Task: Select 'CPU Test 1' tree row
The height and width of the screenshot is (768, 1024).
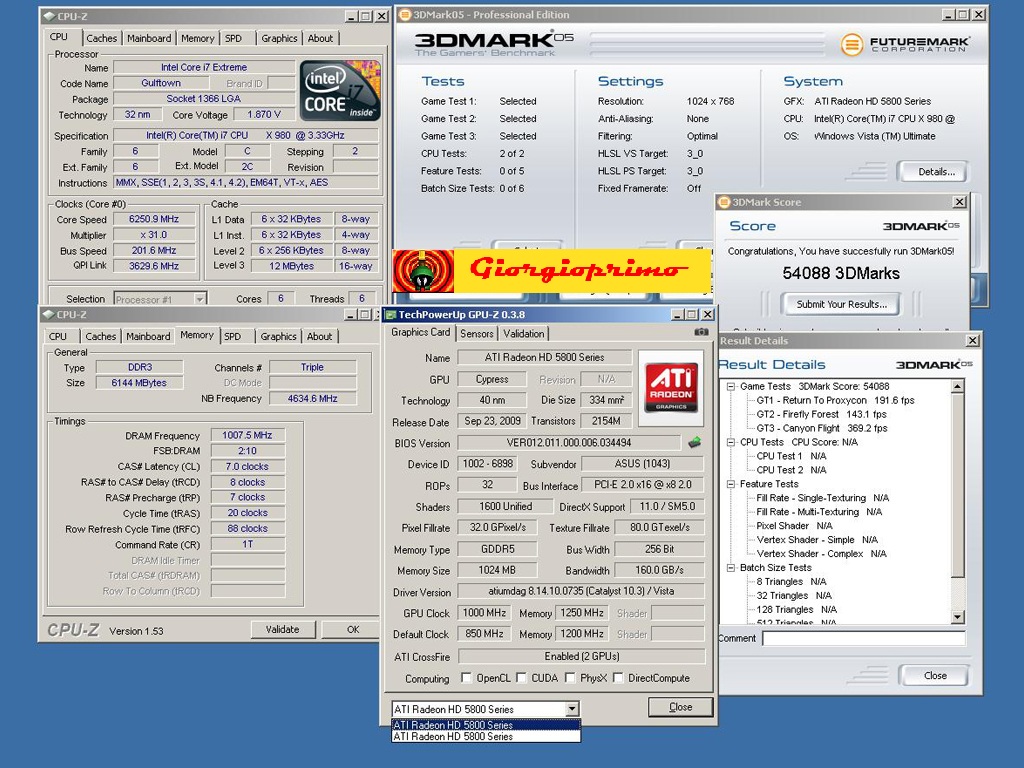Action: tap(791, 456)
